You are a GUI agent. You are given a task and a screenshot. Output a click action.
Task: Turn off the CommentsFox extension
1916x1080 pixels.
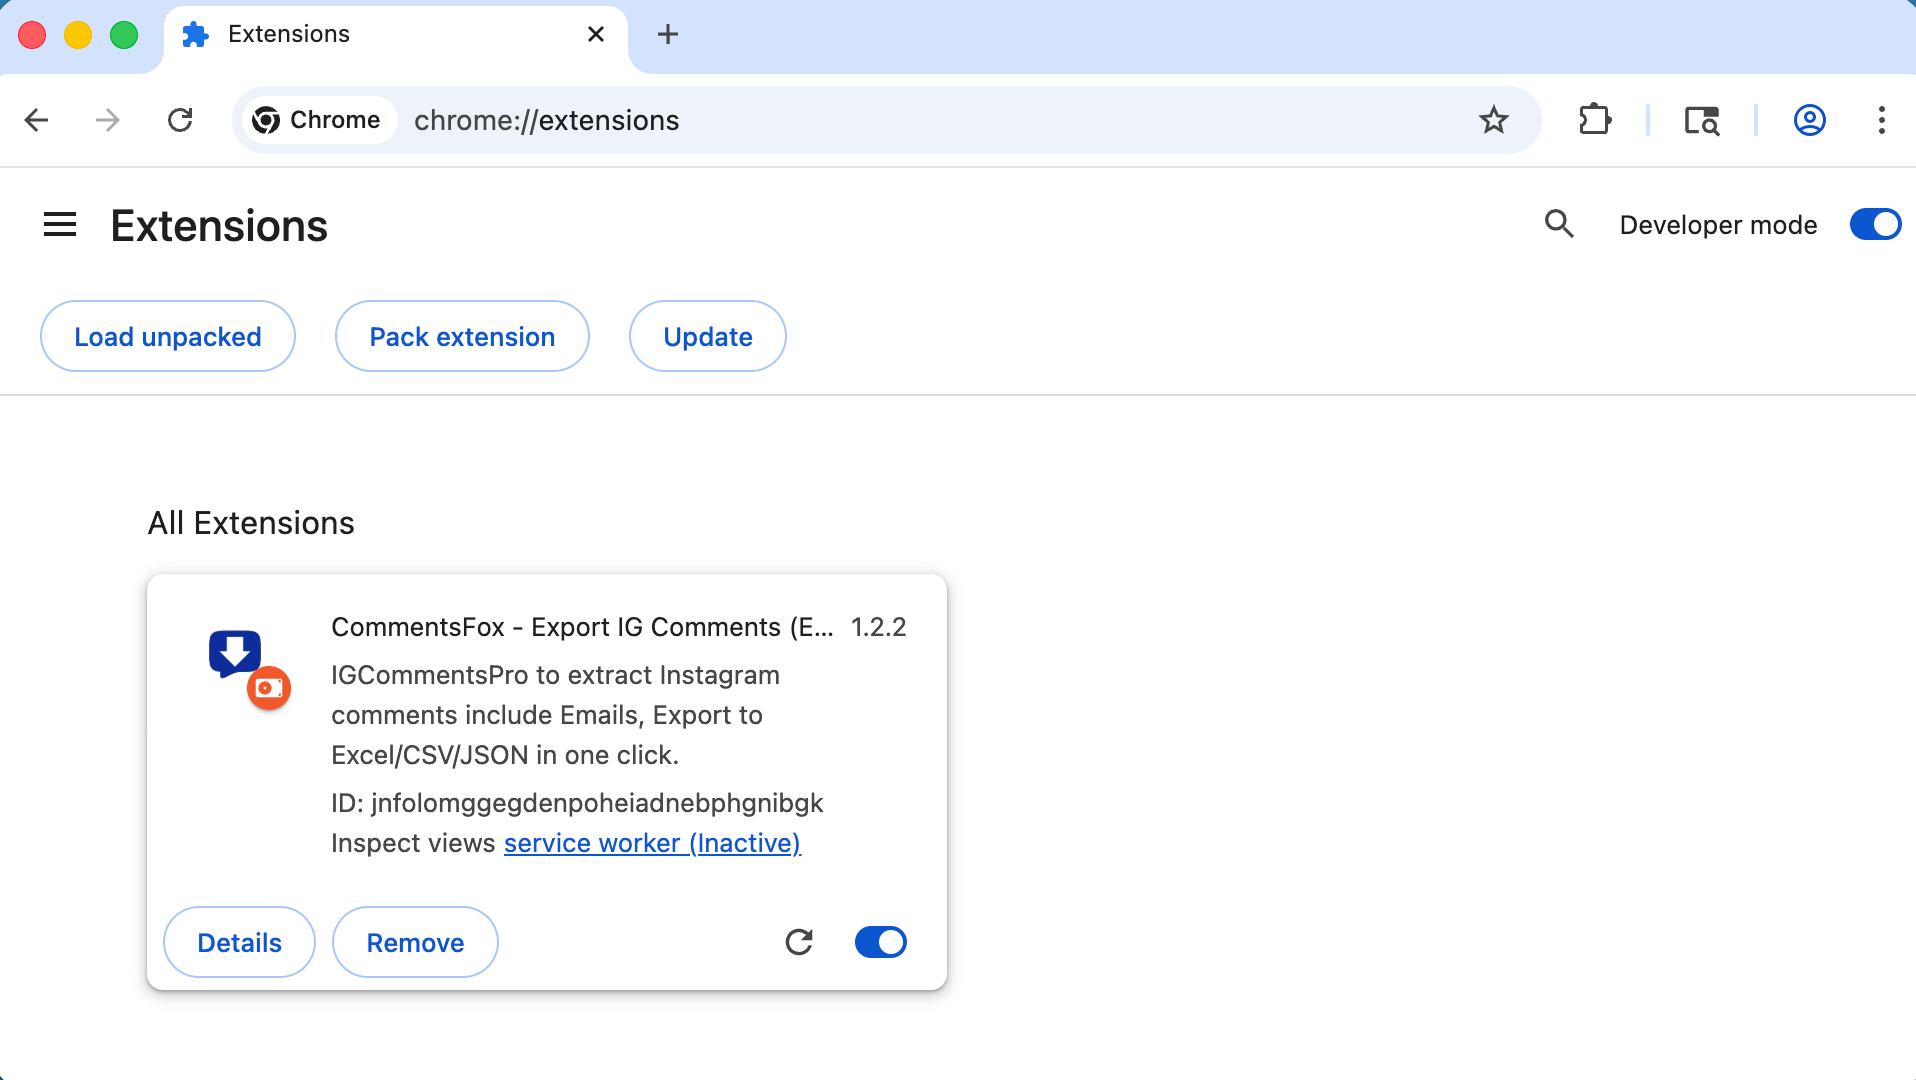coord(880,942)
